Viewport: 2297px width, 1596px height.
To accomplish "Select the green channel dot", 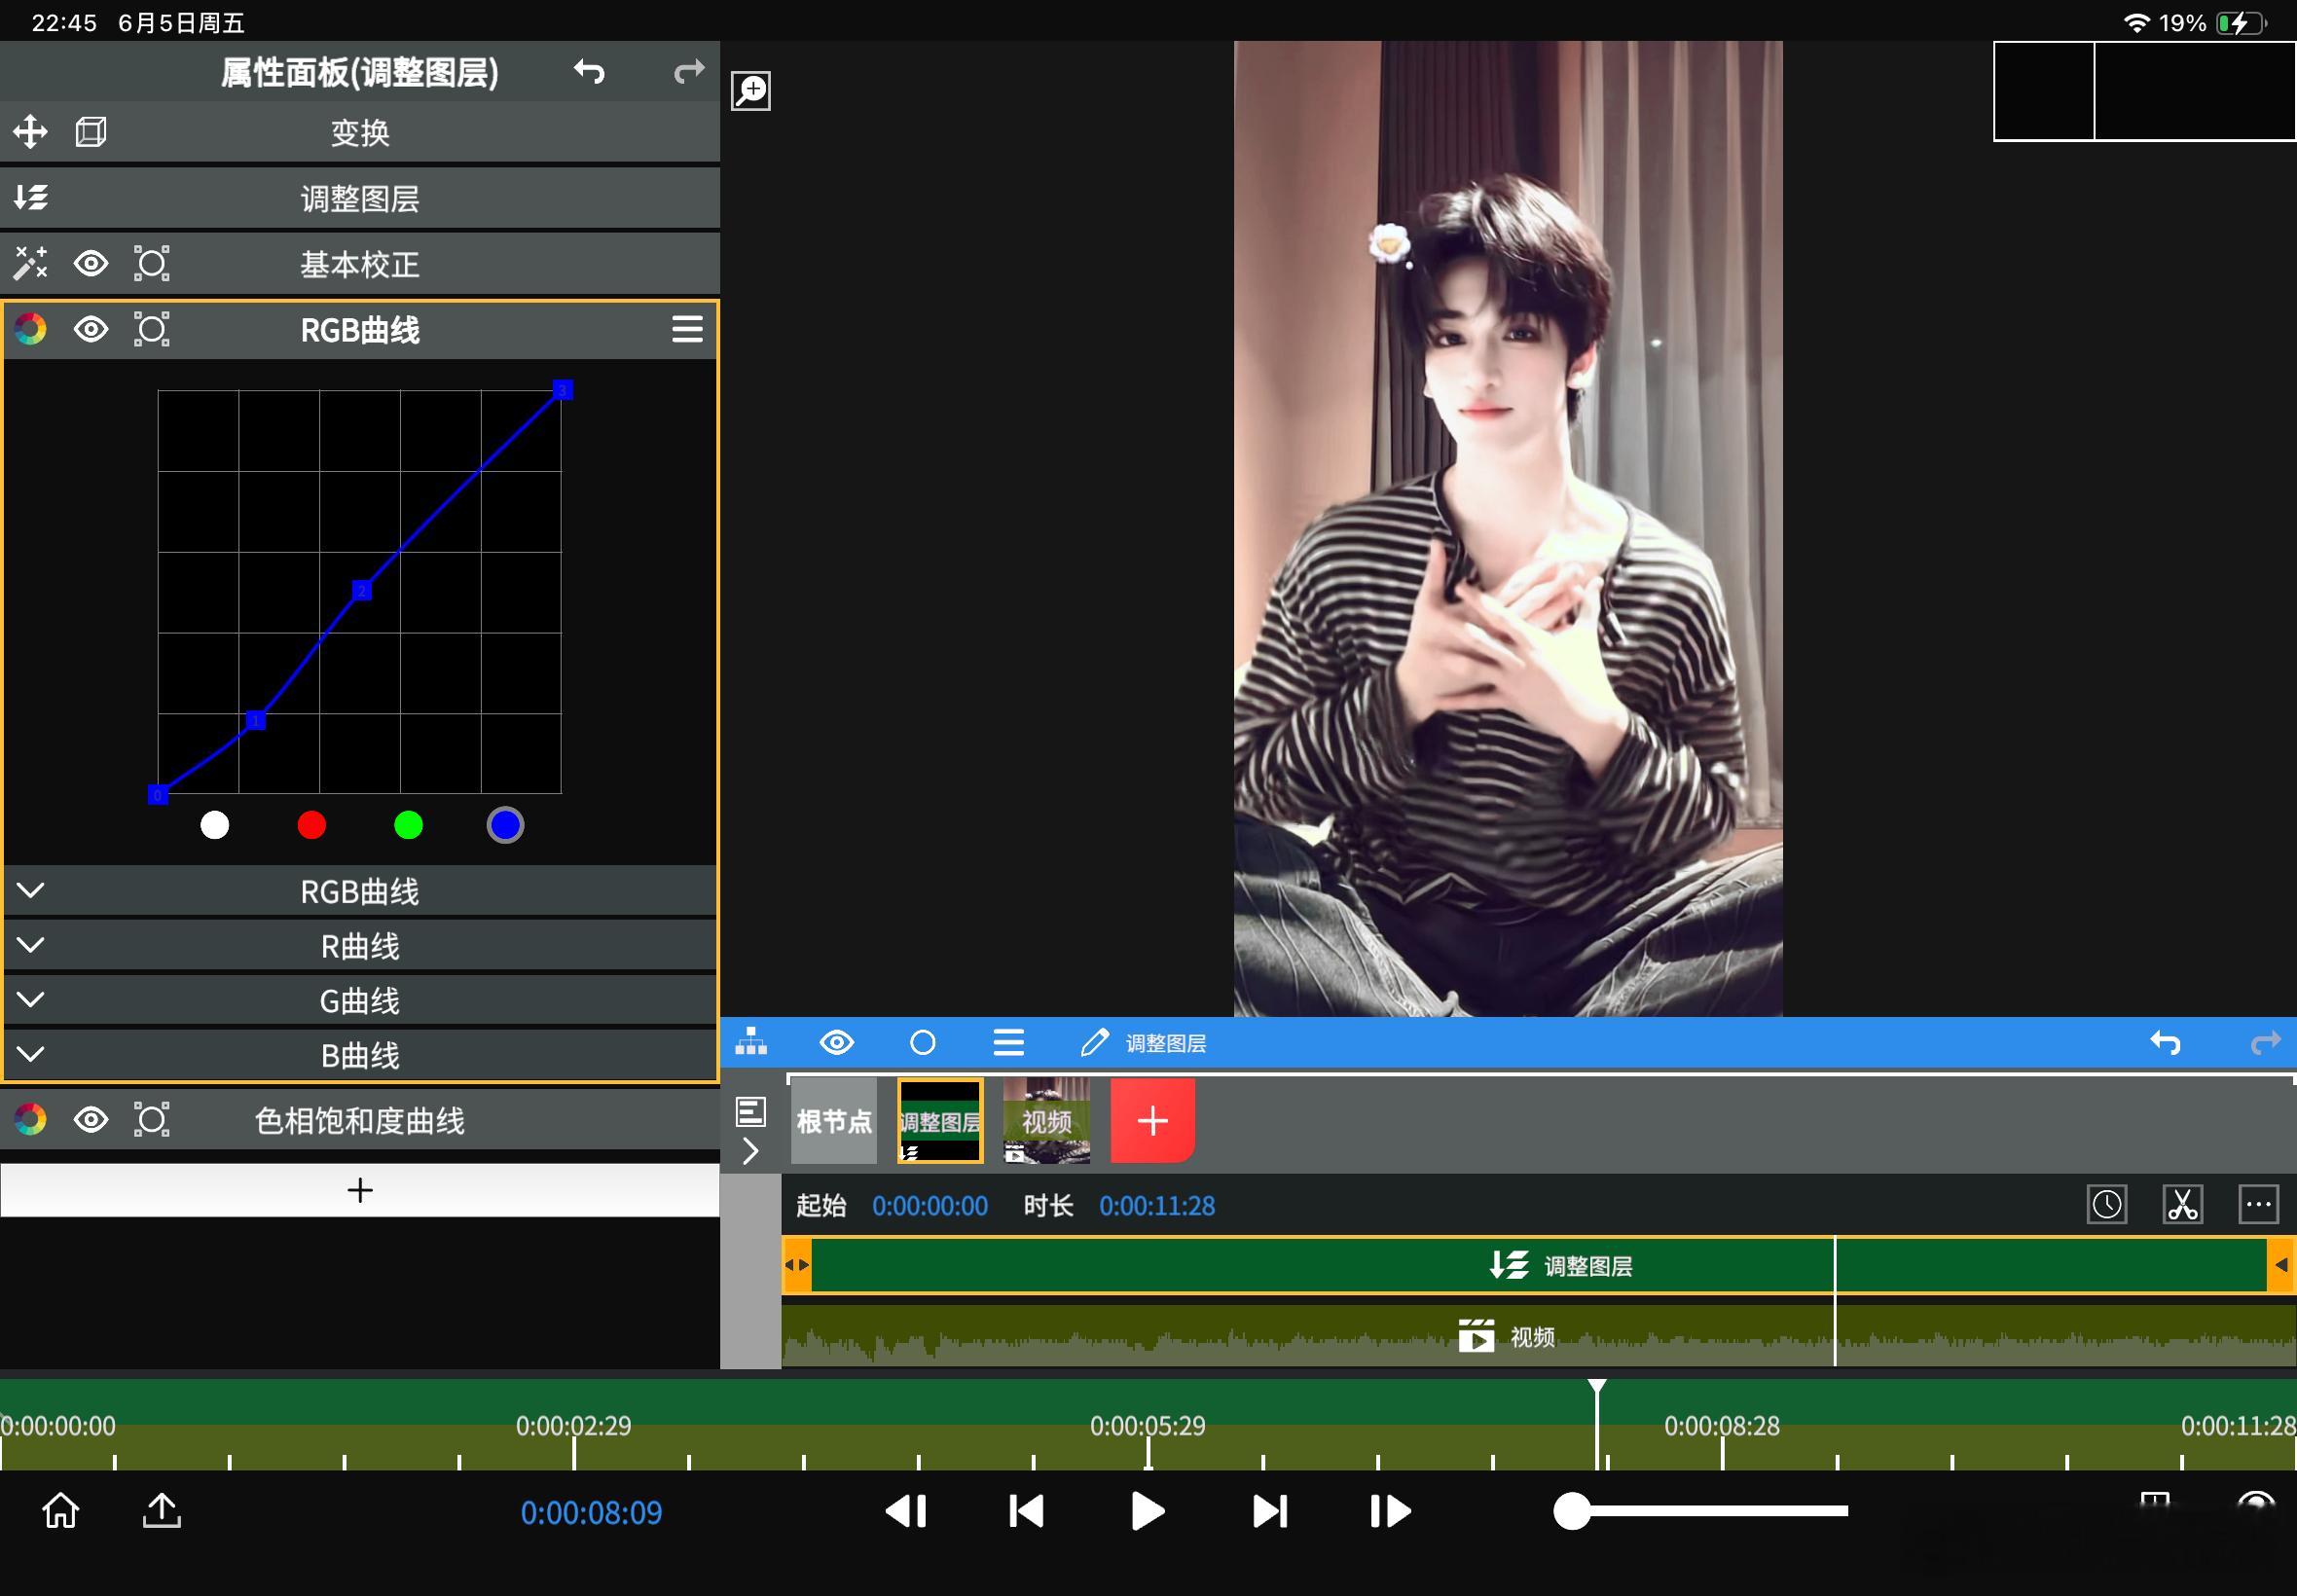I will point(408,826).
